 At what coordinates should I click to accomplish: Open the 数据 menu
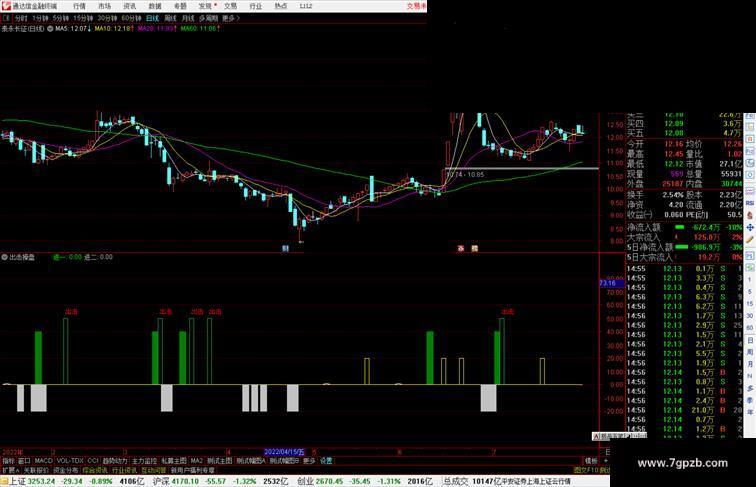155,6
